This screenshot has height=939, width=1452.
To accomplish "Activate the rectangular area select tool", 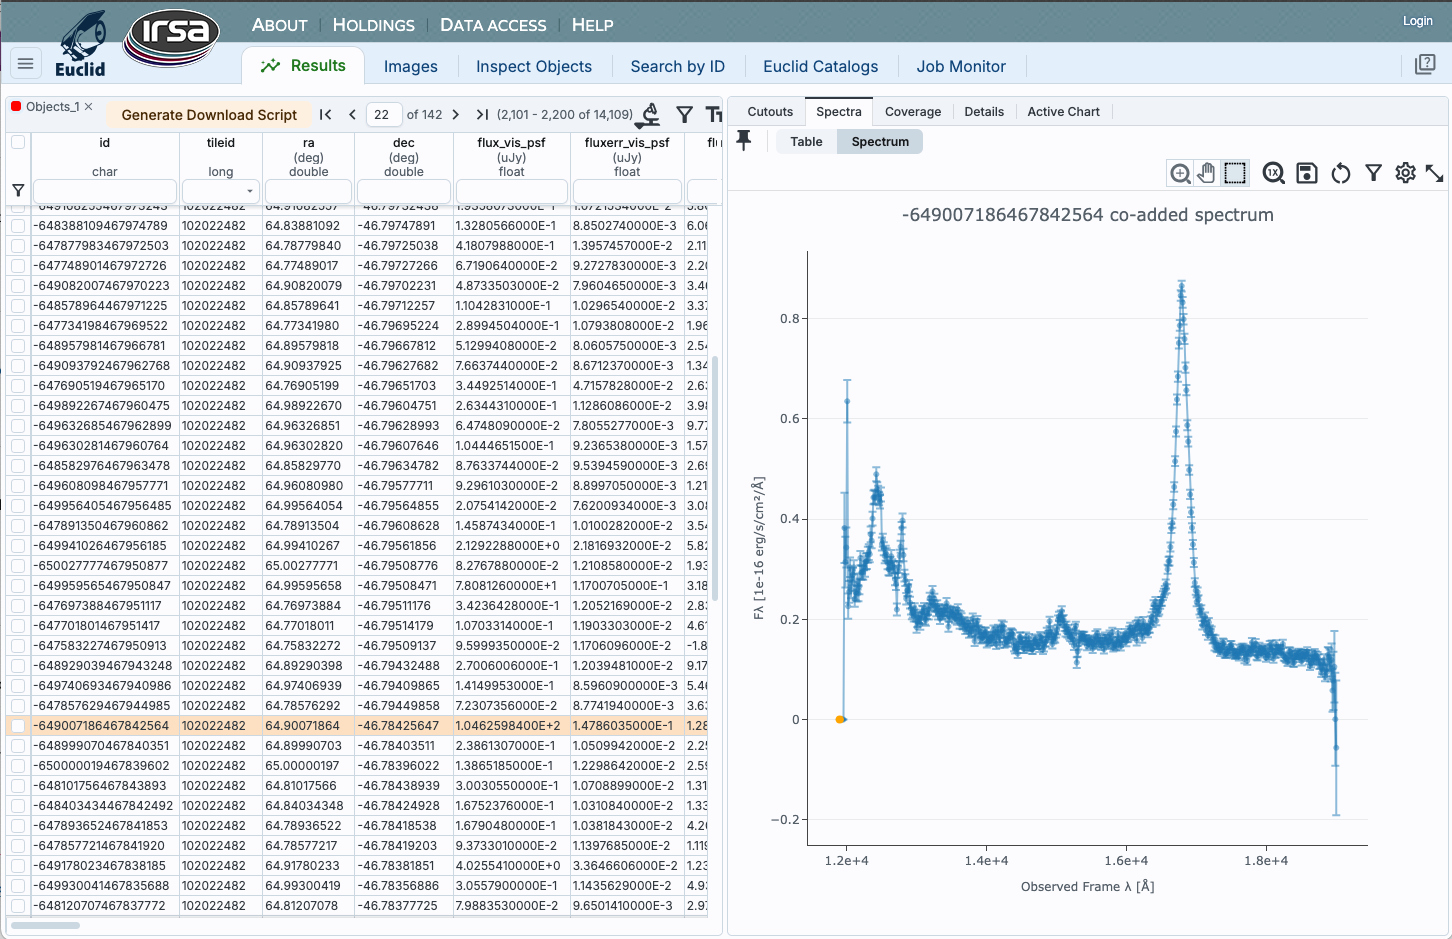I will (1235, 174).
